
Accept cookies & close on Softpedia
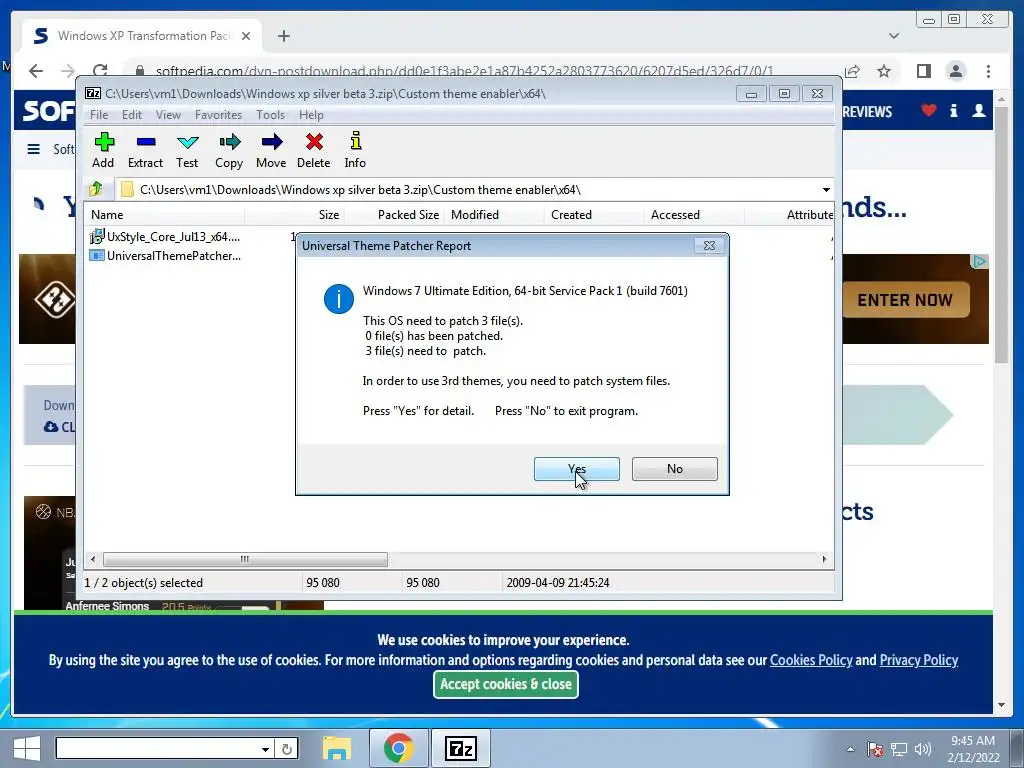[505, 684]
